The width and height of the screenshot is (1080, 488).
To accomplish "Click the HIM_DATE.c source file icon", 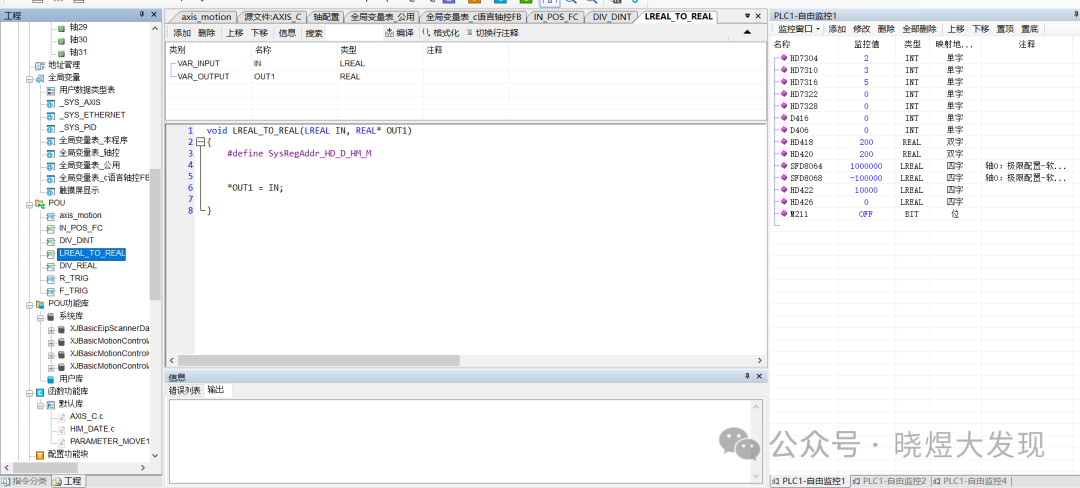I will (x=61, y=429).
